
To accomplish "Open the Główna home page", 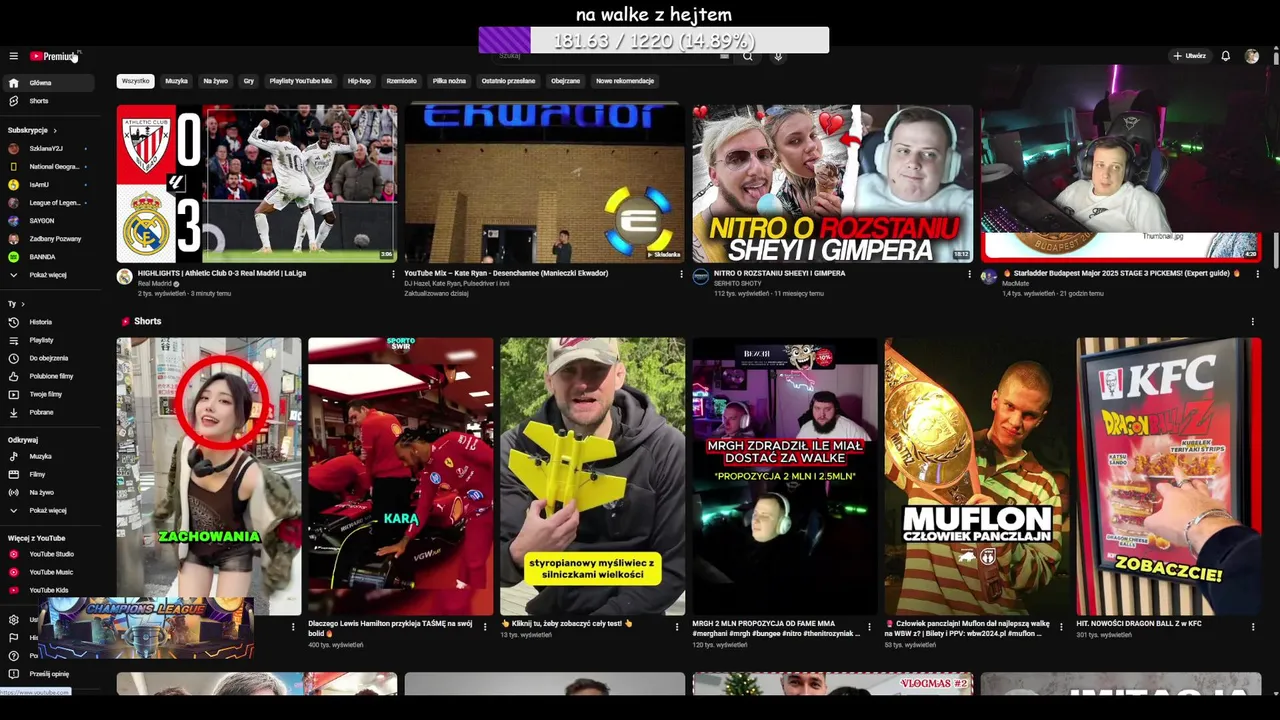I will click(x=50, y=83).
